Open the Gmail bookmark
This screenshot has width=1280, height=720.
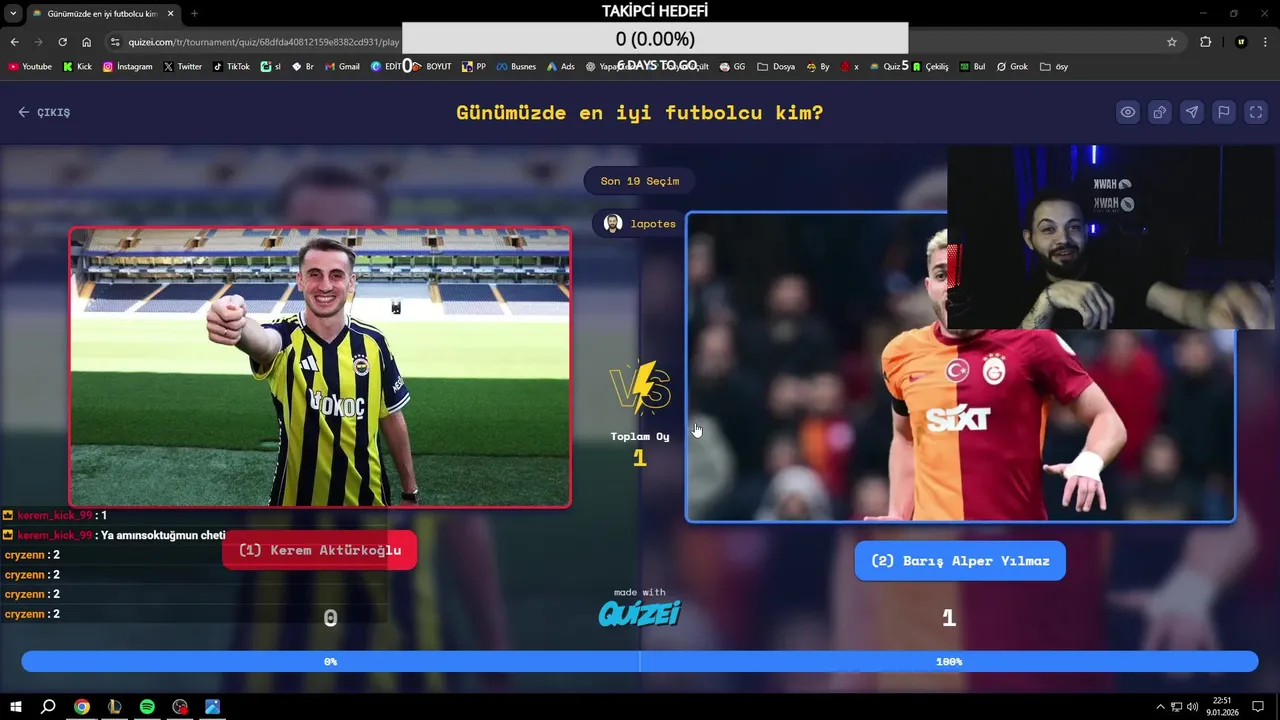click(x=342, y=67)
